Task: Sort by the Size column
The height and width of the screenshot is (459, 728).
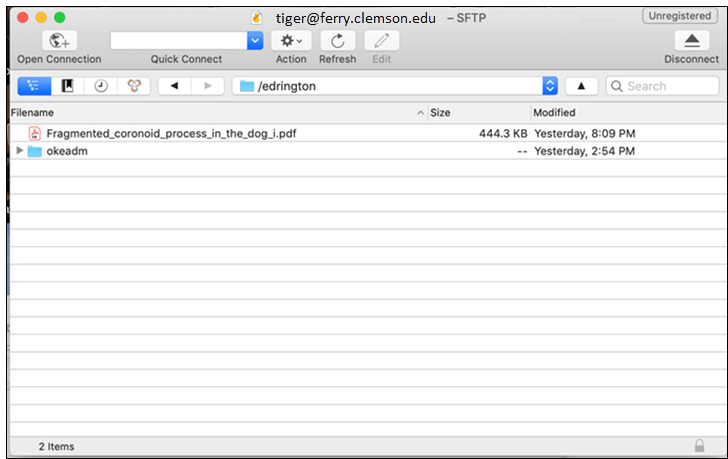Action: pos(479,113)
